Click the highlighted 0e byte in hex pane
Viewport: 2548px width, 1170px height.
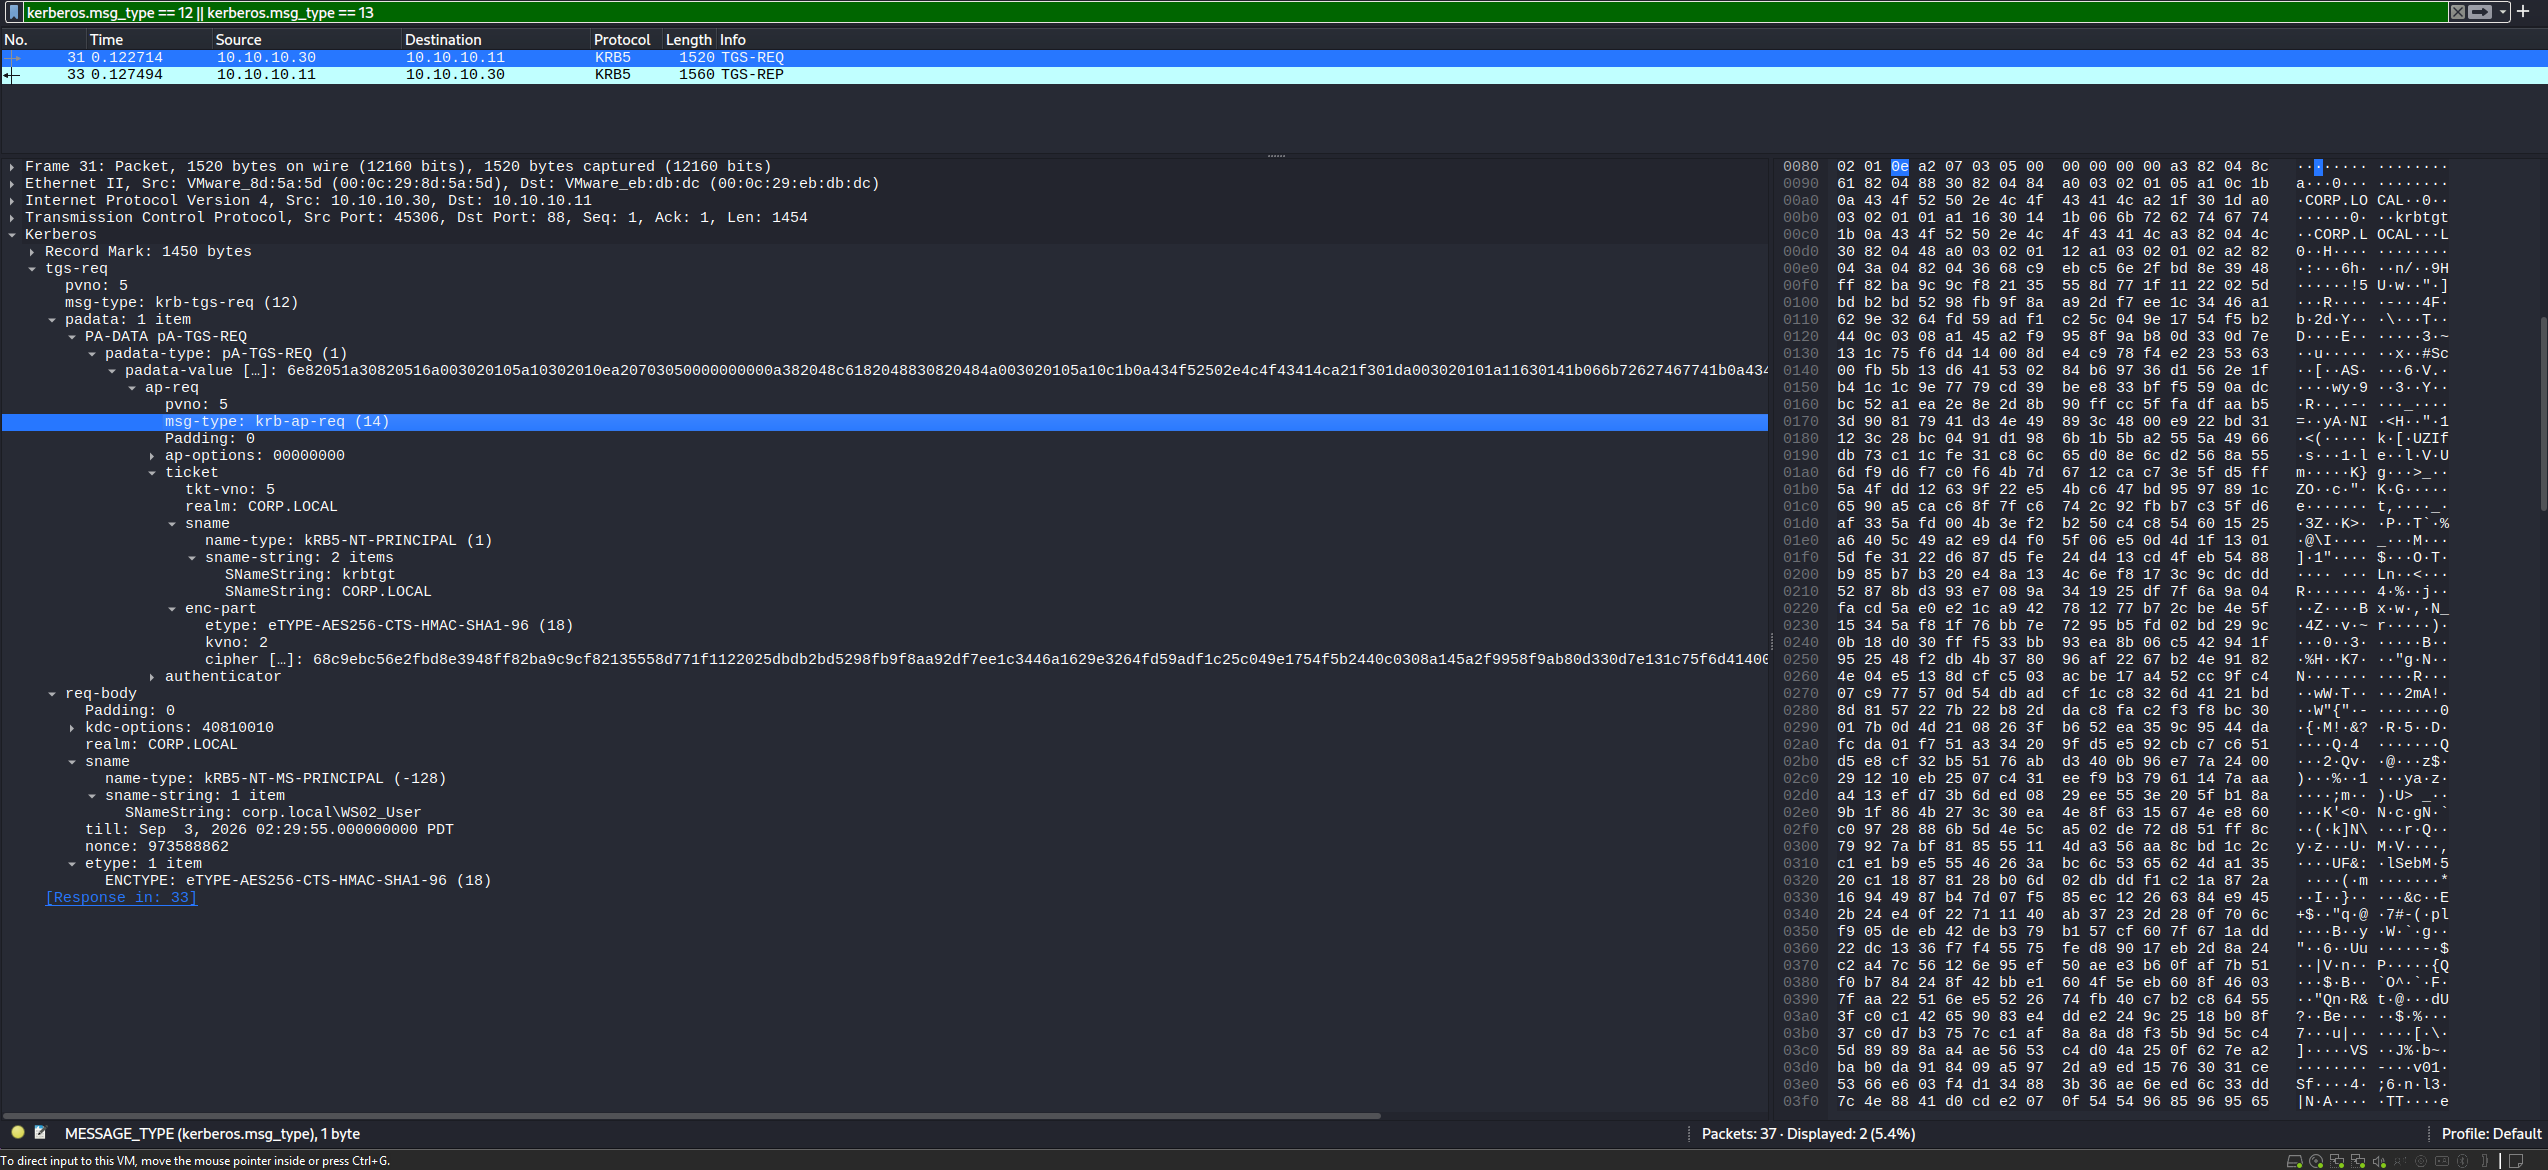tap(1899, 167)
